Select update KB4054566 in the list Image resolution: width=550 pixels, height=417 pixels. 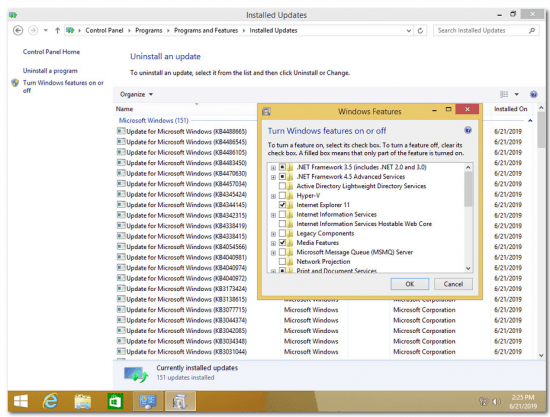pos(186,247)
